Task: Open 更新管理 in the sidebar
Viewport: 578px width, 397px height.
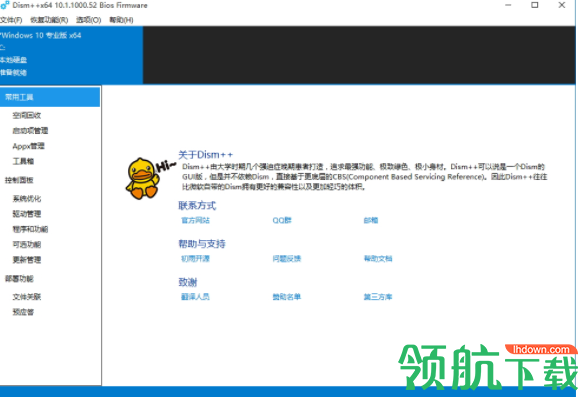Action: pyautogui.click(x=27, y=260)
